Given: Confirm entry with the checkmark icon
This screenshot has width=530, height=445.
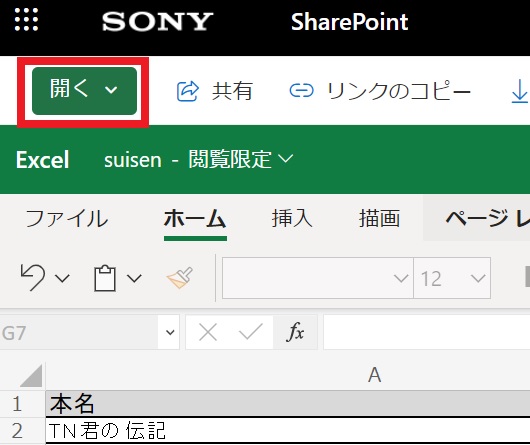Looking at the screenshot, I should (x=251, y=332).
